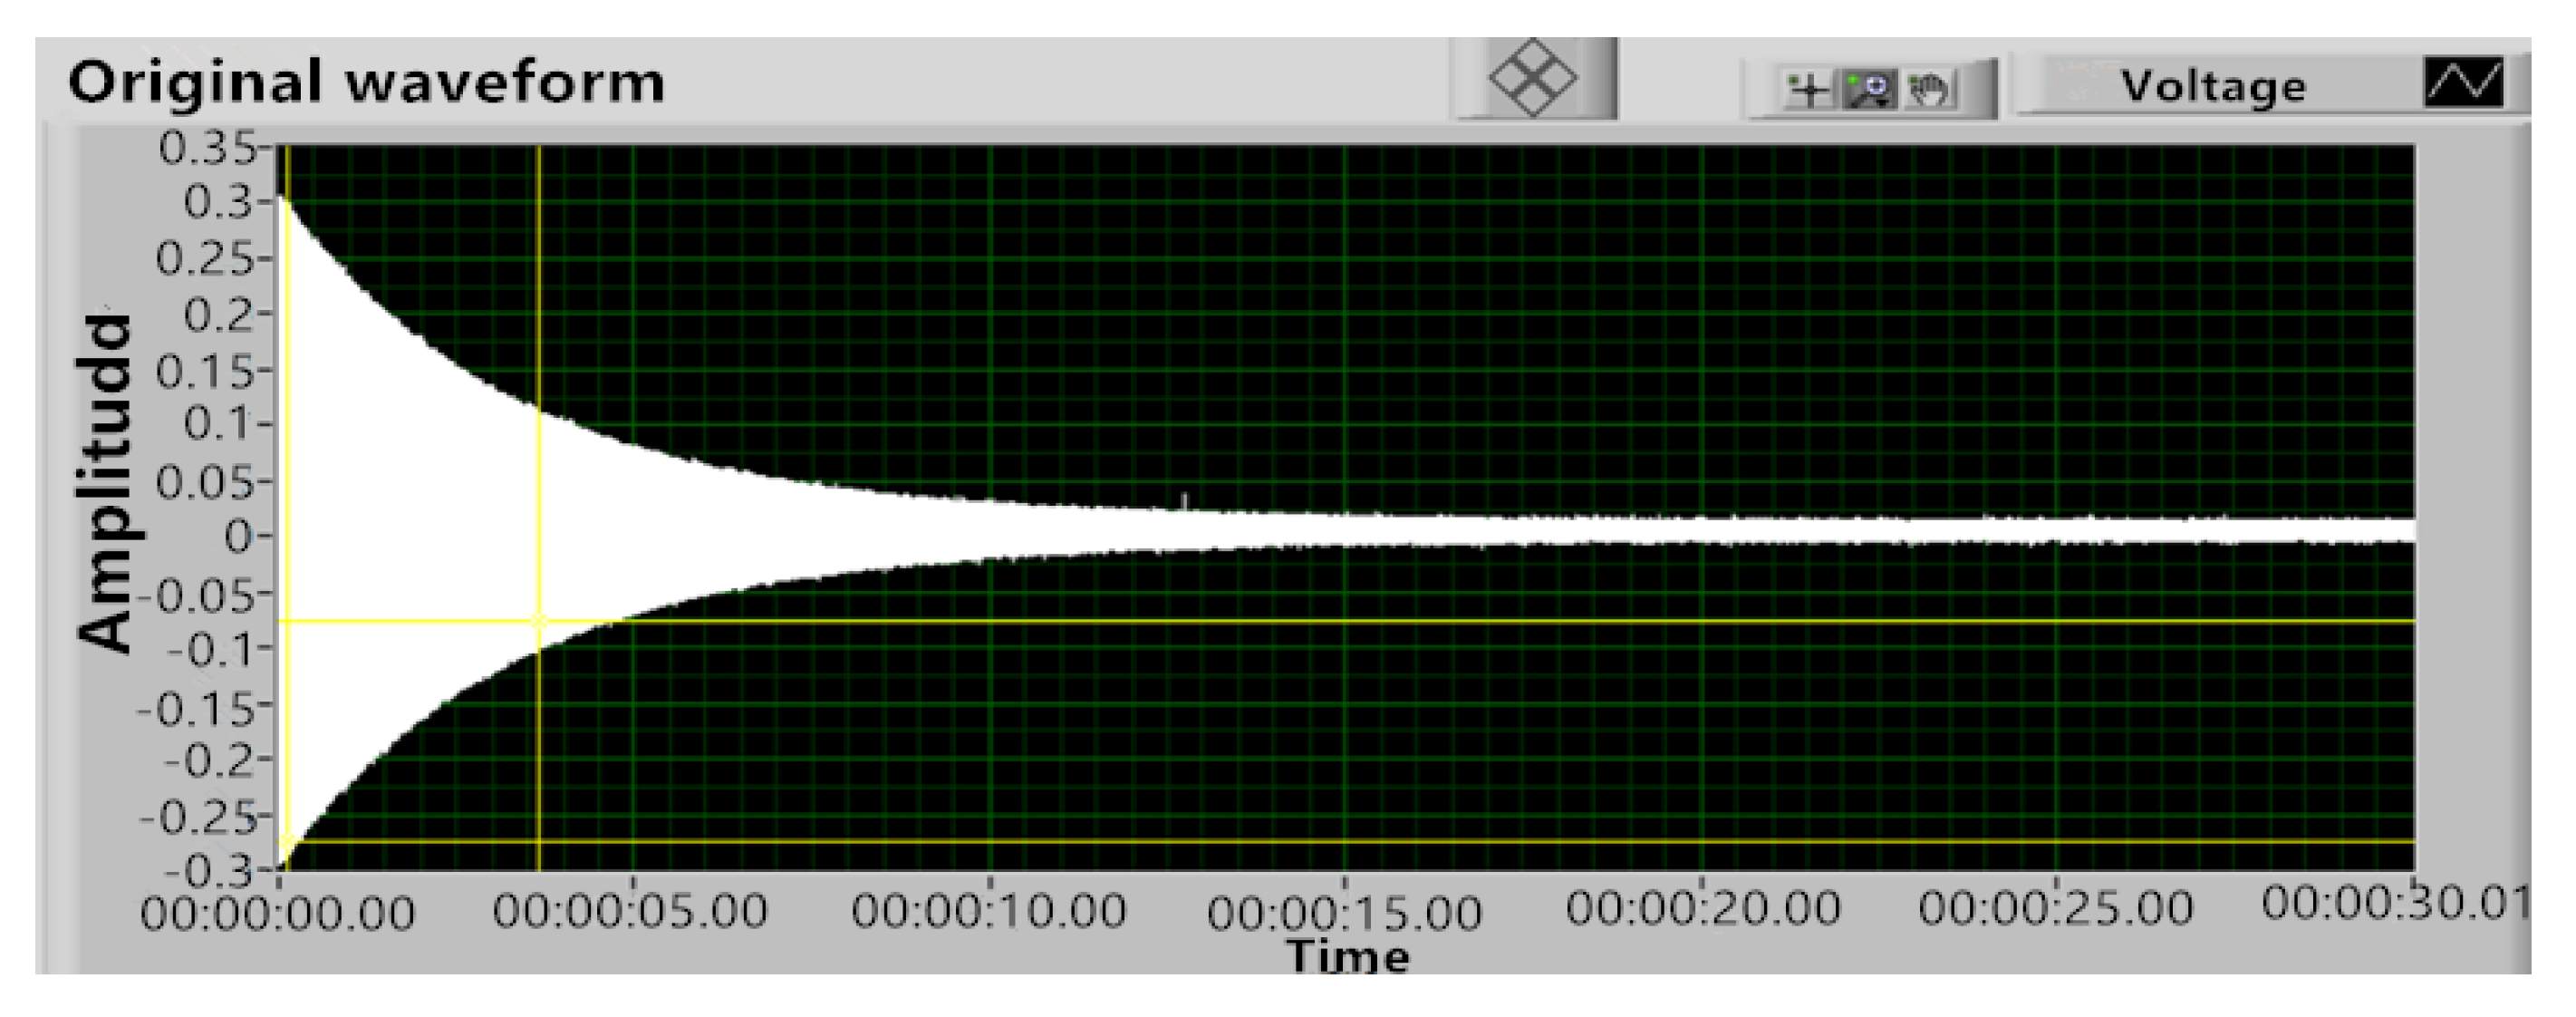
Task: Click the 00:00:30.01 end time scale value
Action: tap(2396, 903)
